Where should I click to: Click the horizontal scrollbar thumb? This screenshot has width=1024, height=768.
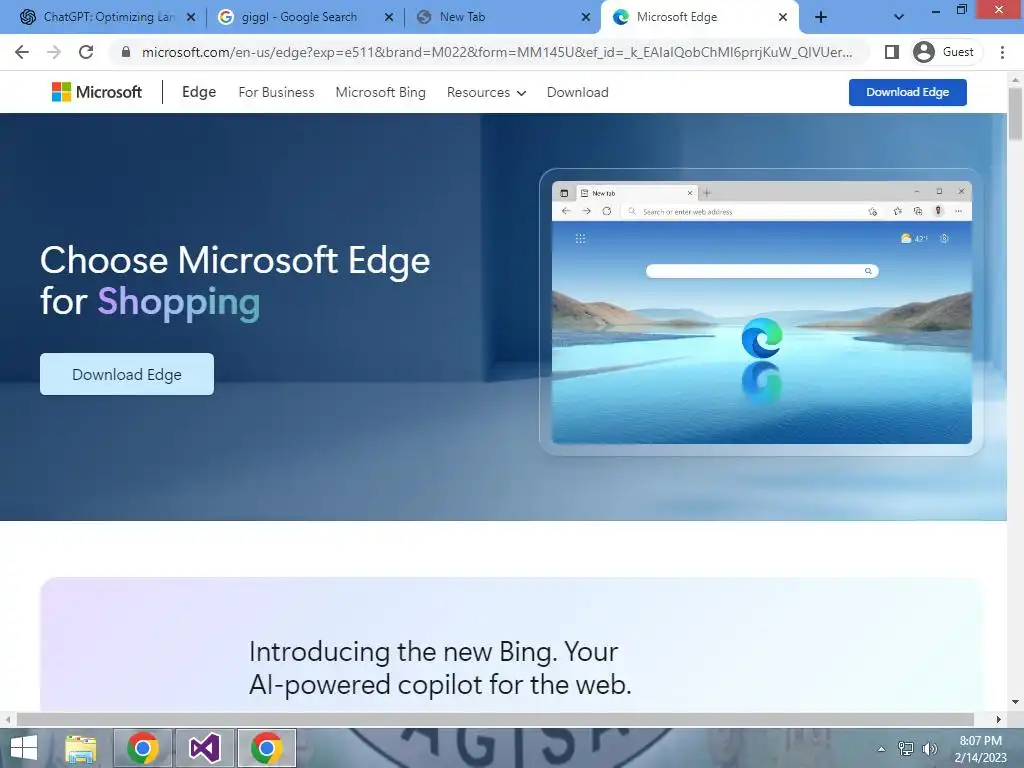tap(495, 719)
